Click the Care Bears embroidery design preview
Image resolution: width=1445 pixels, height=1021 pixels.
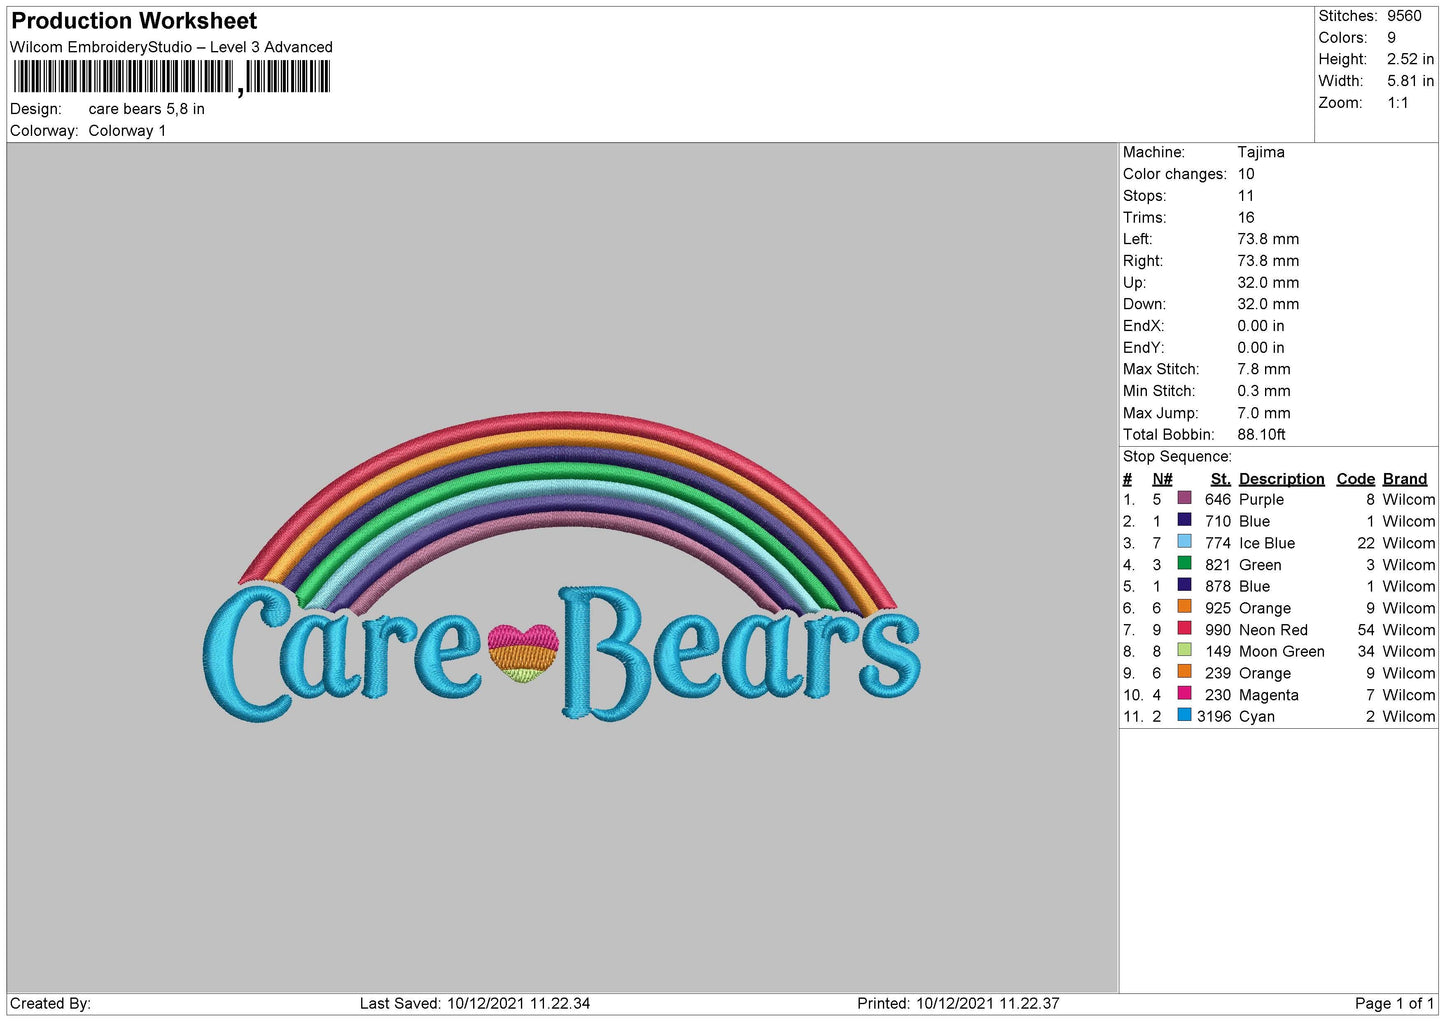[x=562, y=566]
